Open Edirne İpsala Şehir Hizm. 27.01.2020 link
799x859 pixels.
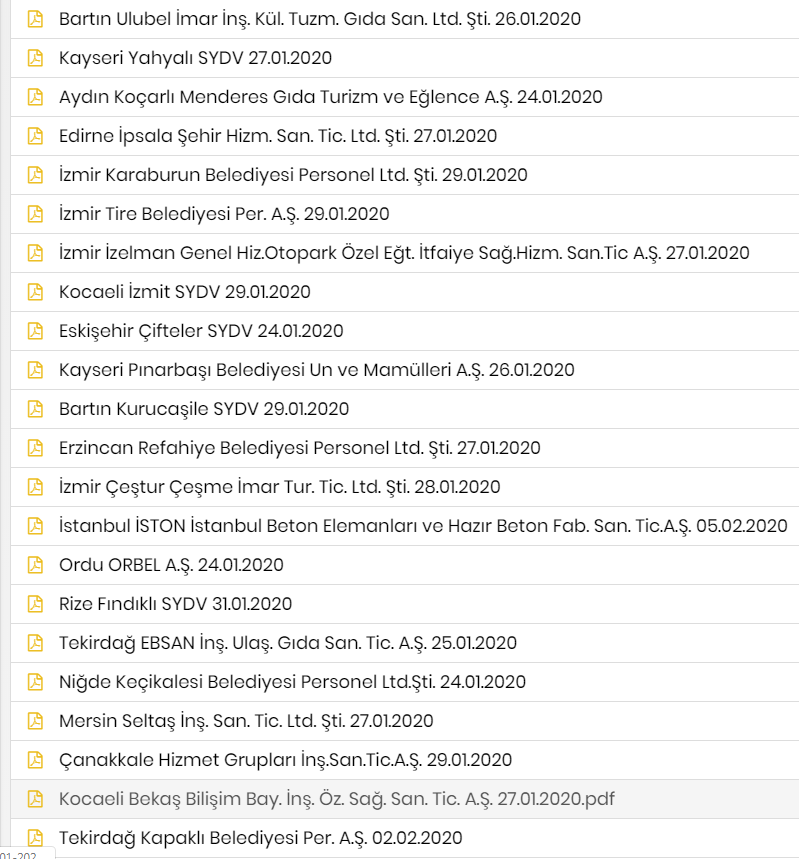click(x=278, y=136)
